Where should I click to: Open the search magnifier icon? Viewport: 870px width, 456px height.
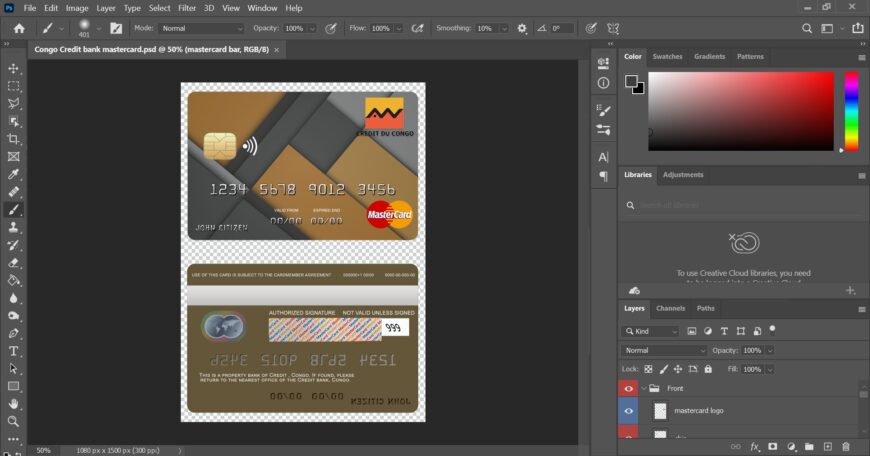[x=807, y=28]
